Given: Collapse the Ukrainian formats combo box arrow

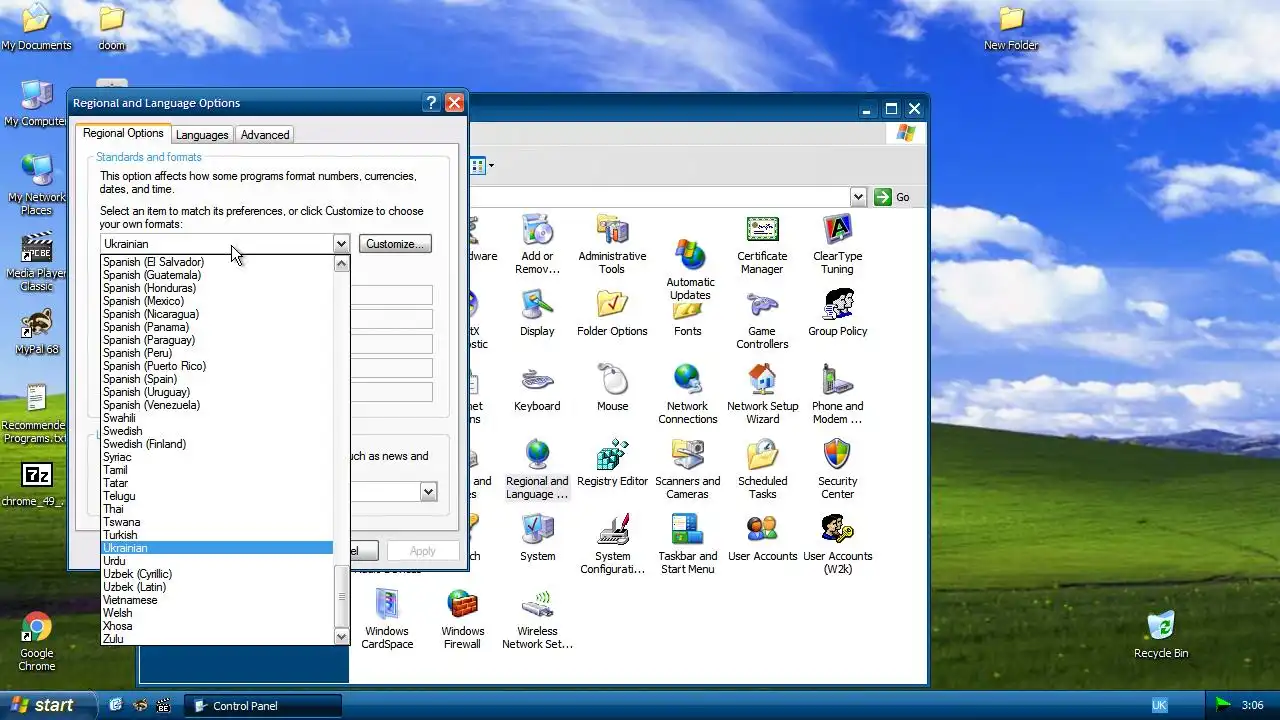Looking at the screenshot, I should (x=341, y=244).
